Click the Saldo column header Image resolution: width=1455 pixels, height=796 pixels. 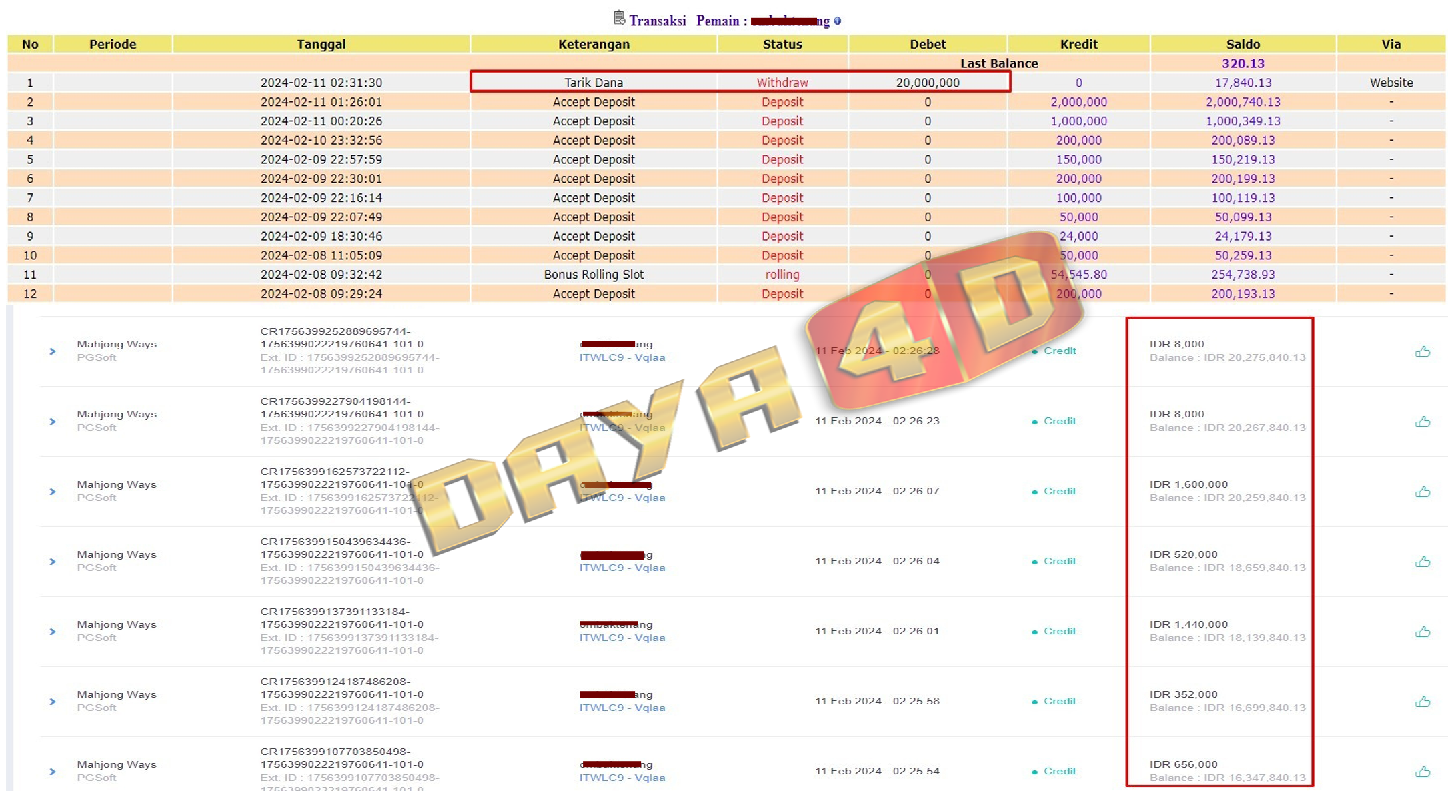(x=1243, y=44)
